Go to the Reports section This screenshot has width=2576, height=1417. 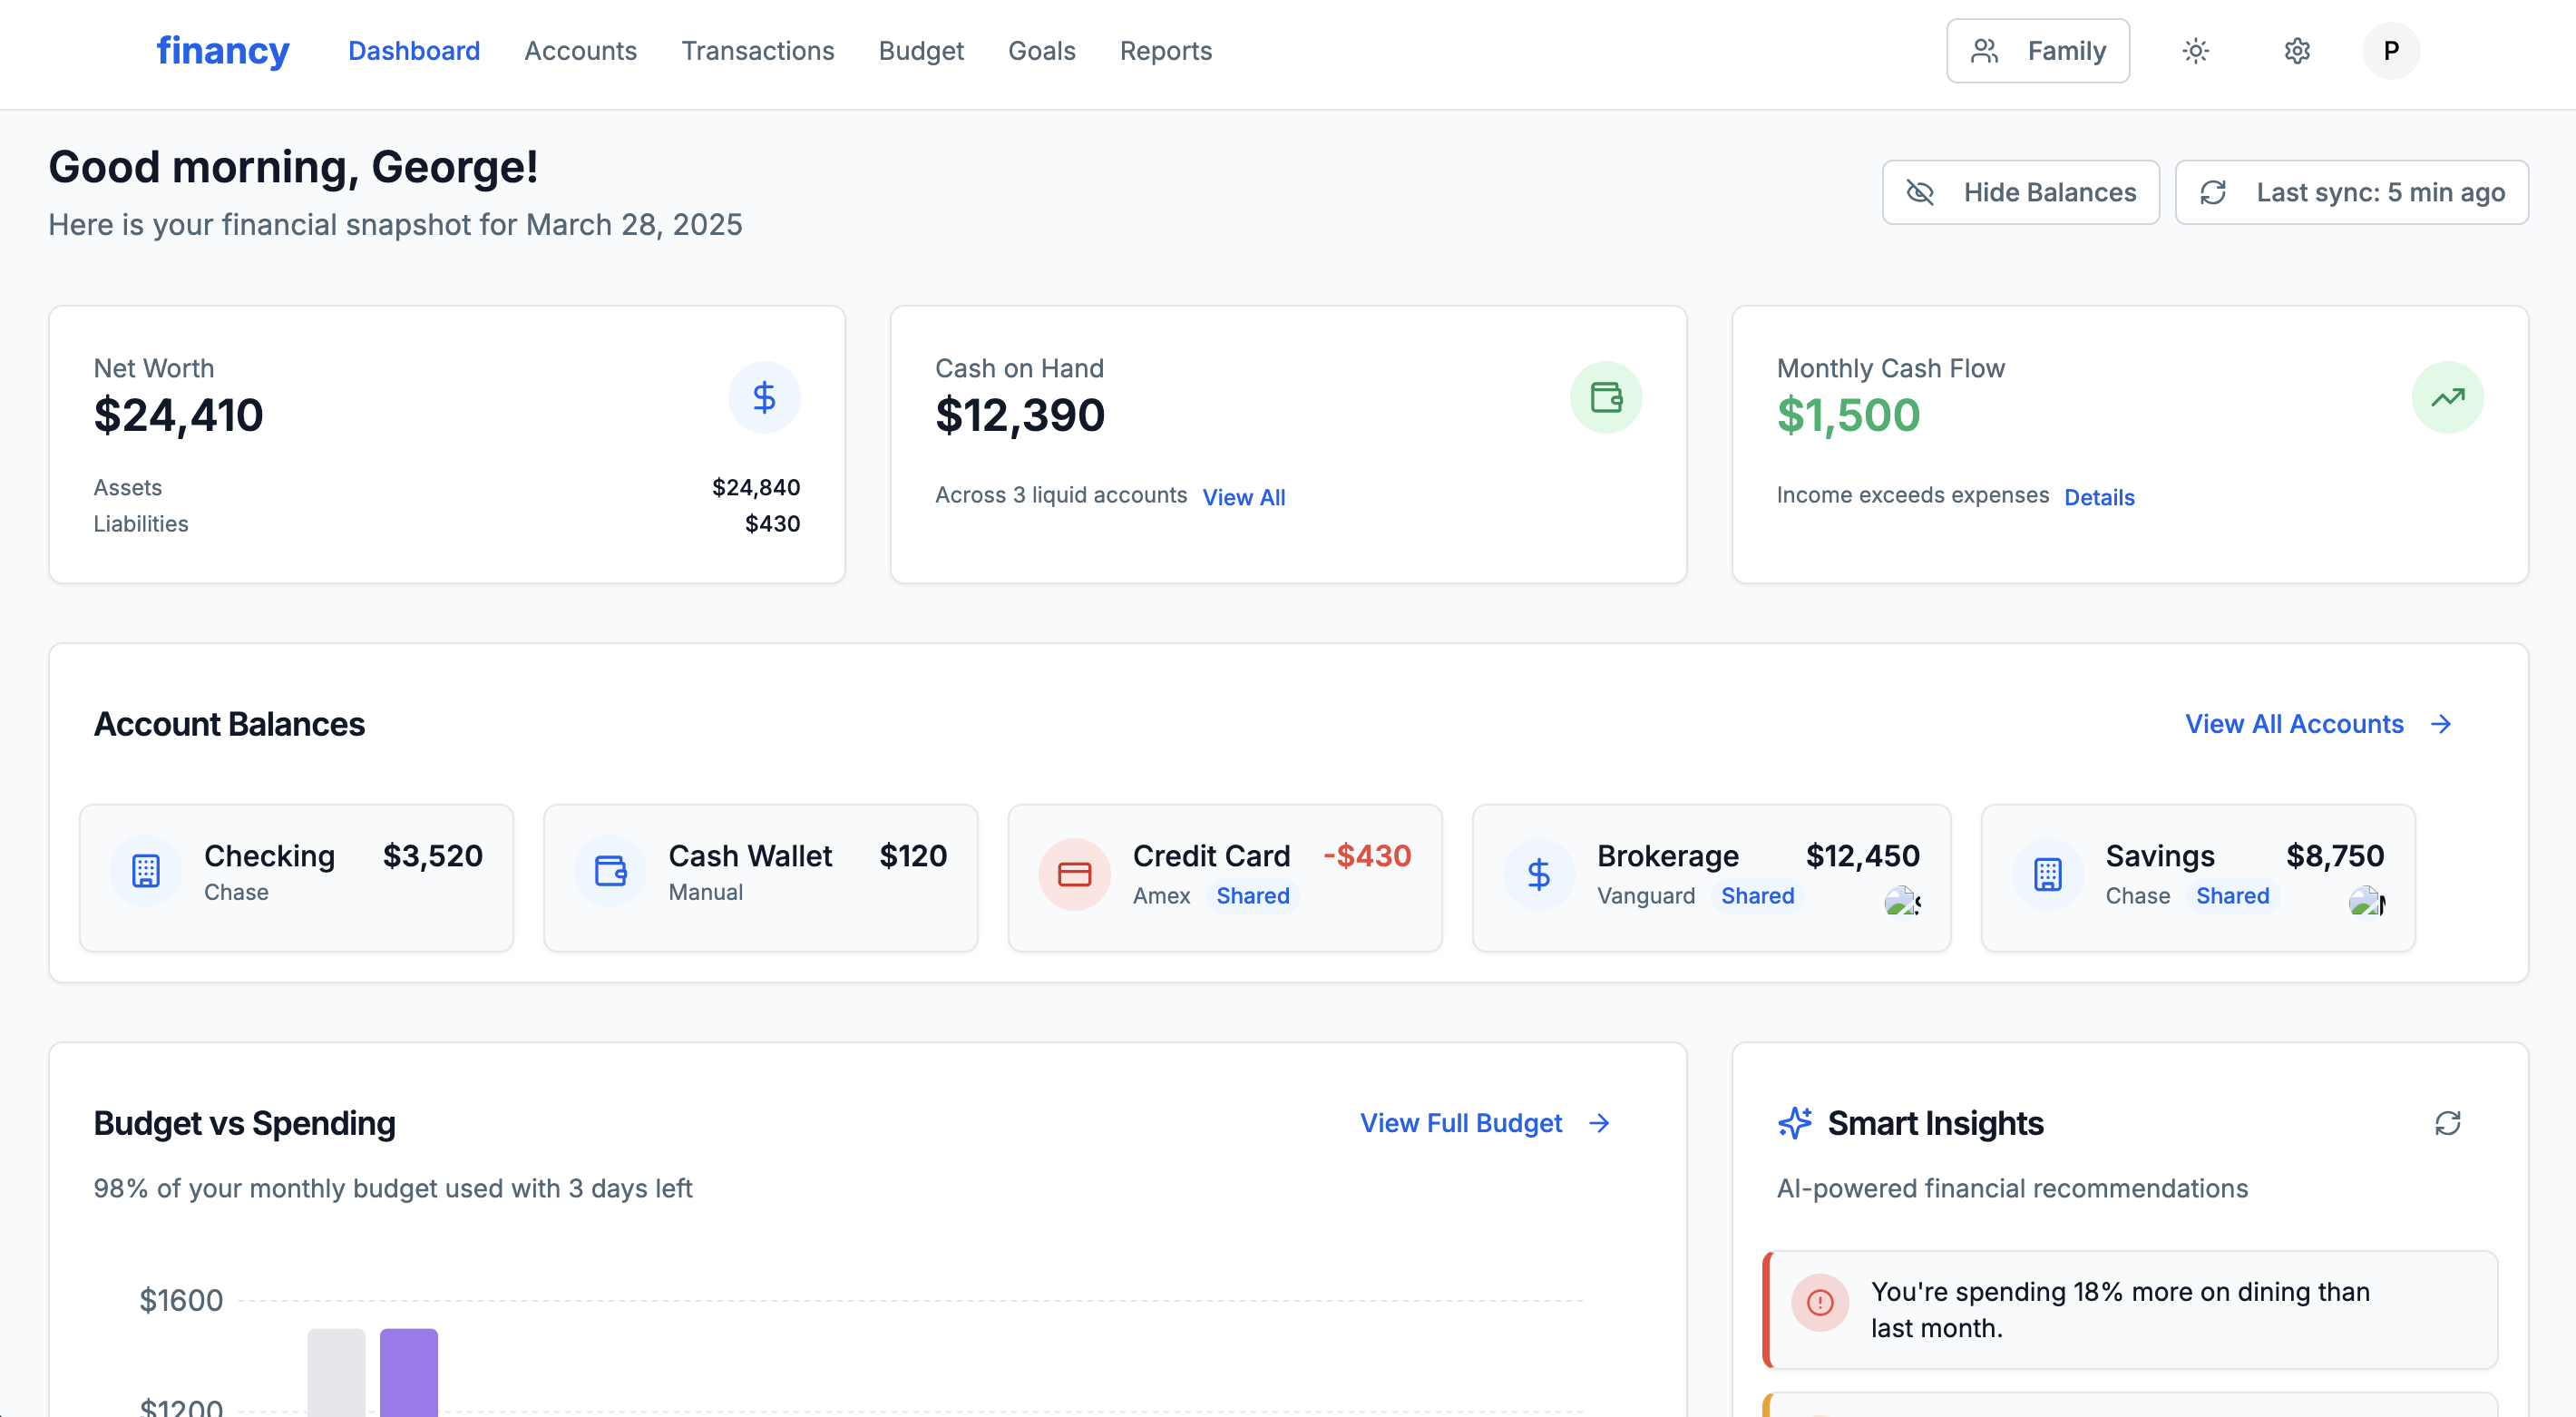[x=1165, y=50]
